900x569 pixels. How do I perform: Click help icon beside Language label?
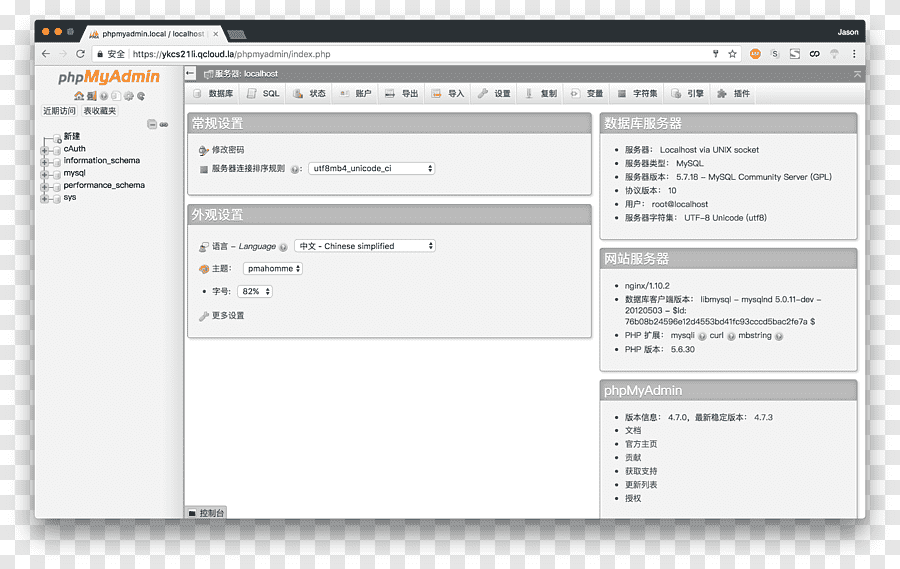(x=283, y=247)
